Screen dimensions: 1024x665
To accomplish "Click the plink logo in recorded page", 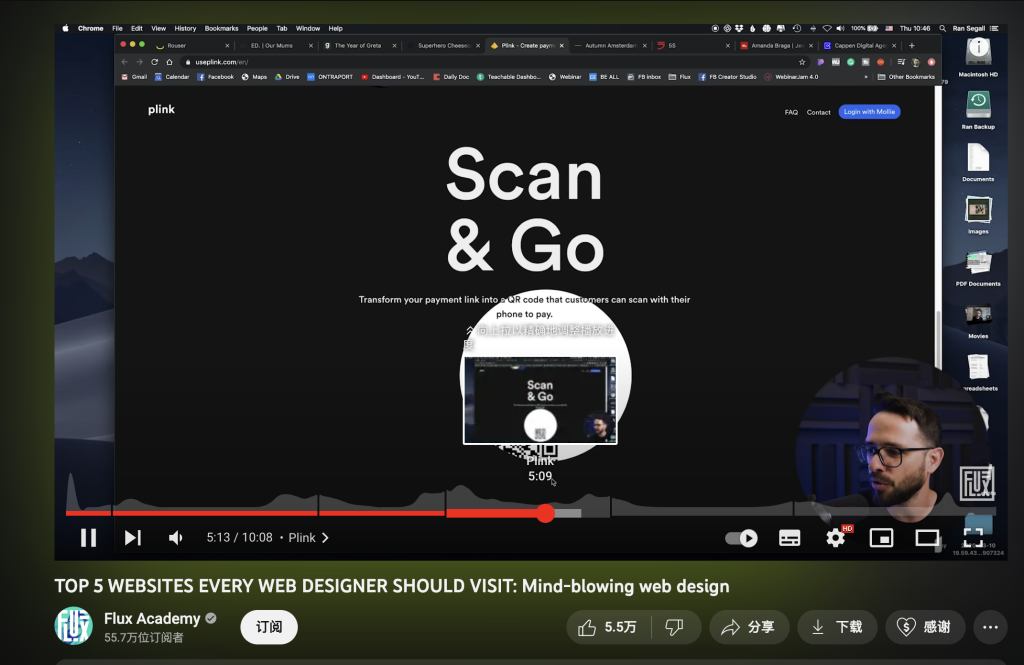I will pyautogui.click(x=161, y=109).
